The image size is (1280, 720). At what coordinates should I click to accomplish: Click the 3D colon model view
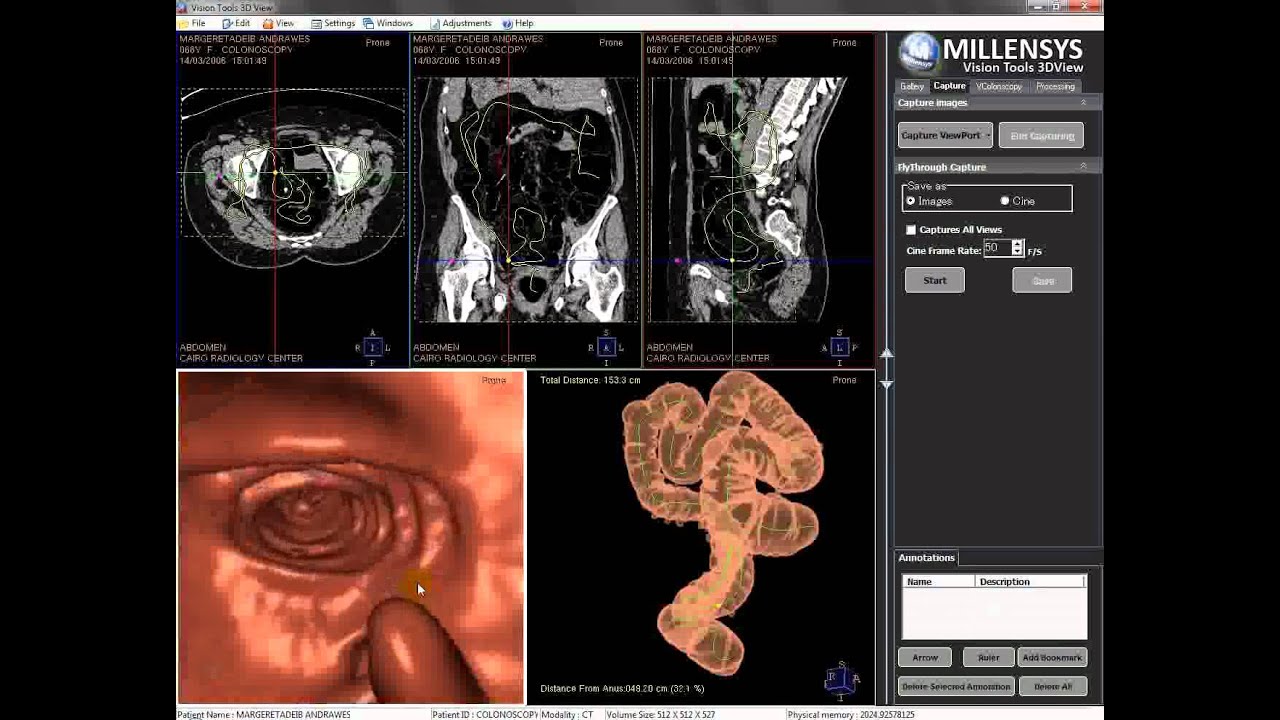point(700,538)
